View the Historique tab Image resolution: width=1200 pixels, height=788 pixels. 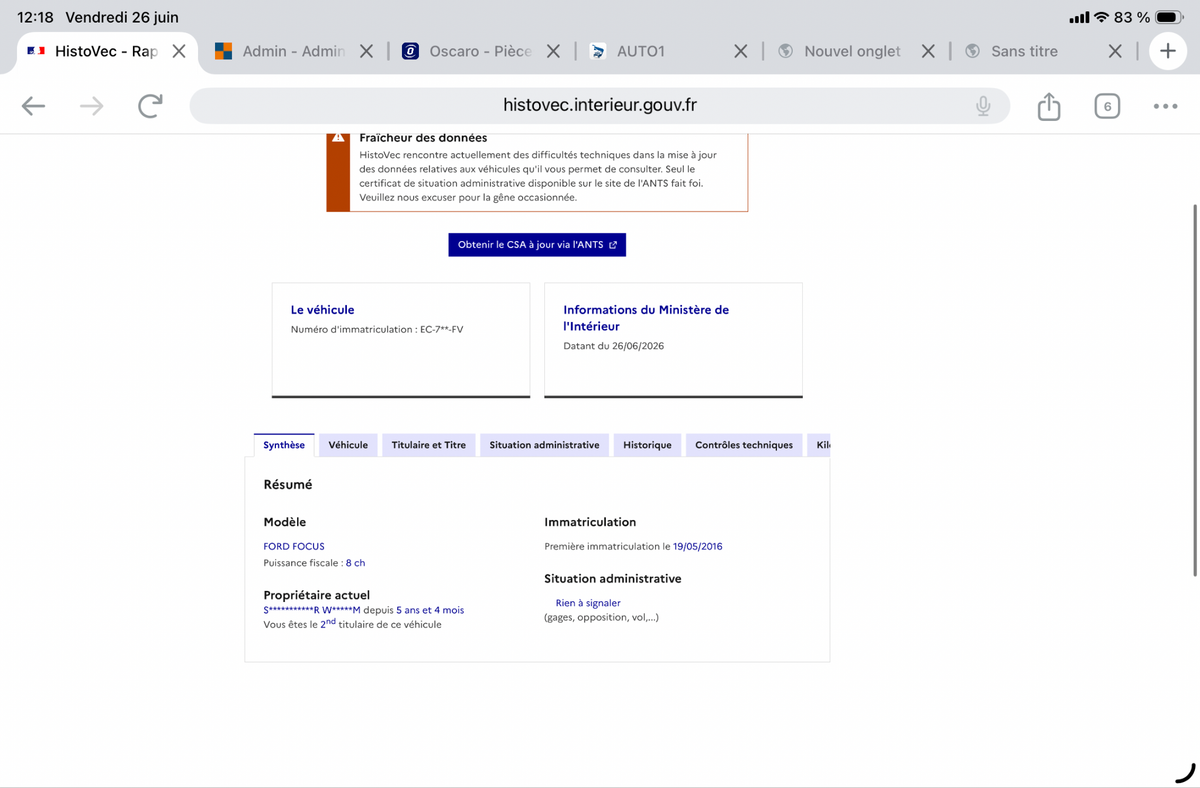click(647, 445)
